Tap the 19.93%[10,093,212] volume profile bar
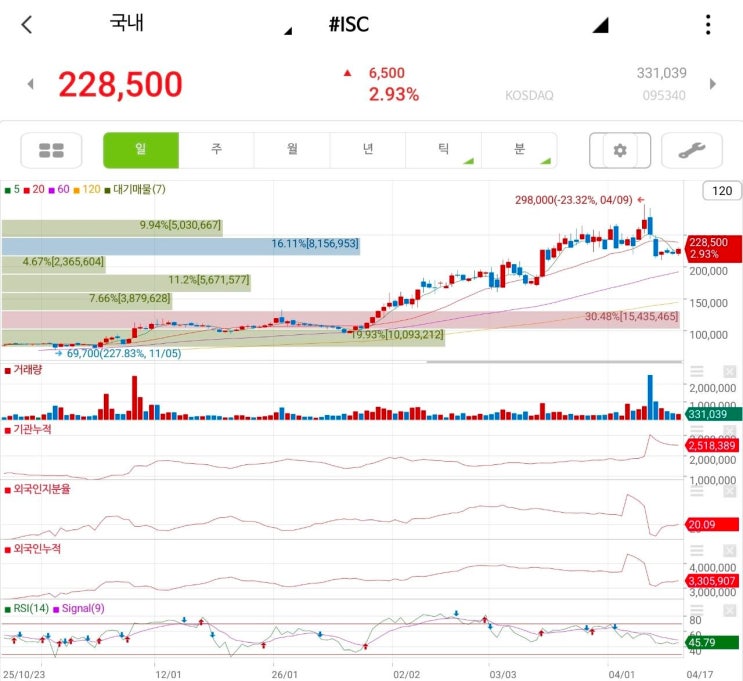The width and height of the screenshot is (743, 681). coord(223,338)
